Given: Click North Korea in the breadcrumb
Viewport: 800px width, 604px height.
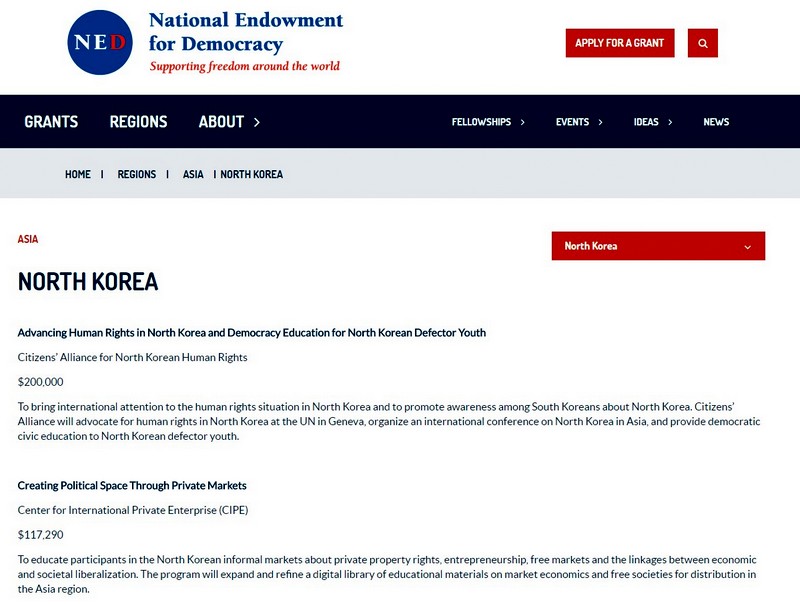Looking at the screenshot, I should pyautogui.click(x=252, y=174).
